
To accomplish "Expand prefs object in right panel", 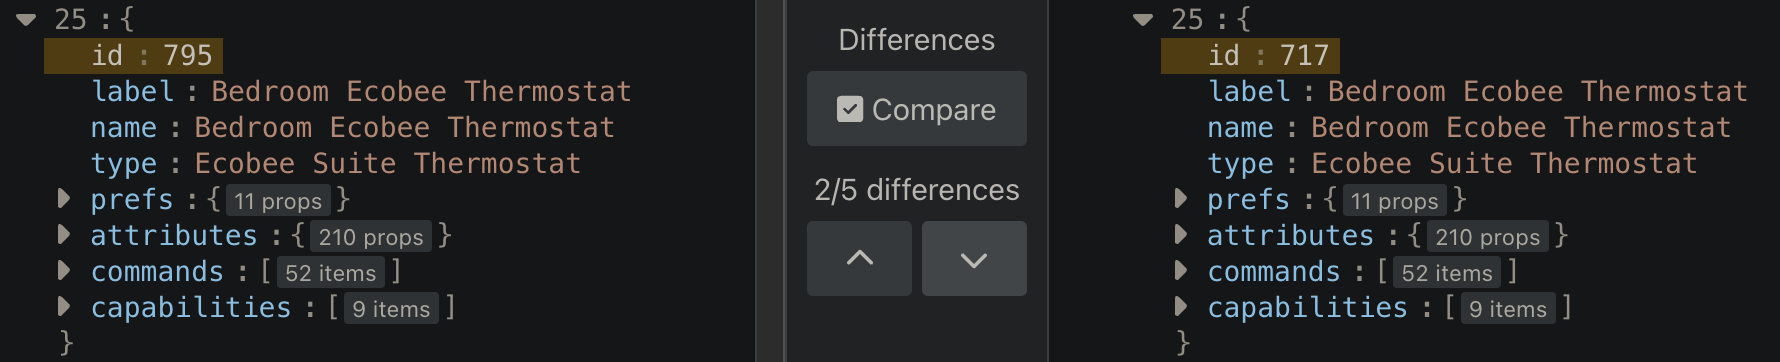I will 1181,198.
